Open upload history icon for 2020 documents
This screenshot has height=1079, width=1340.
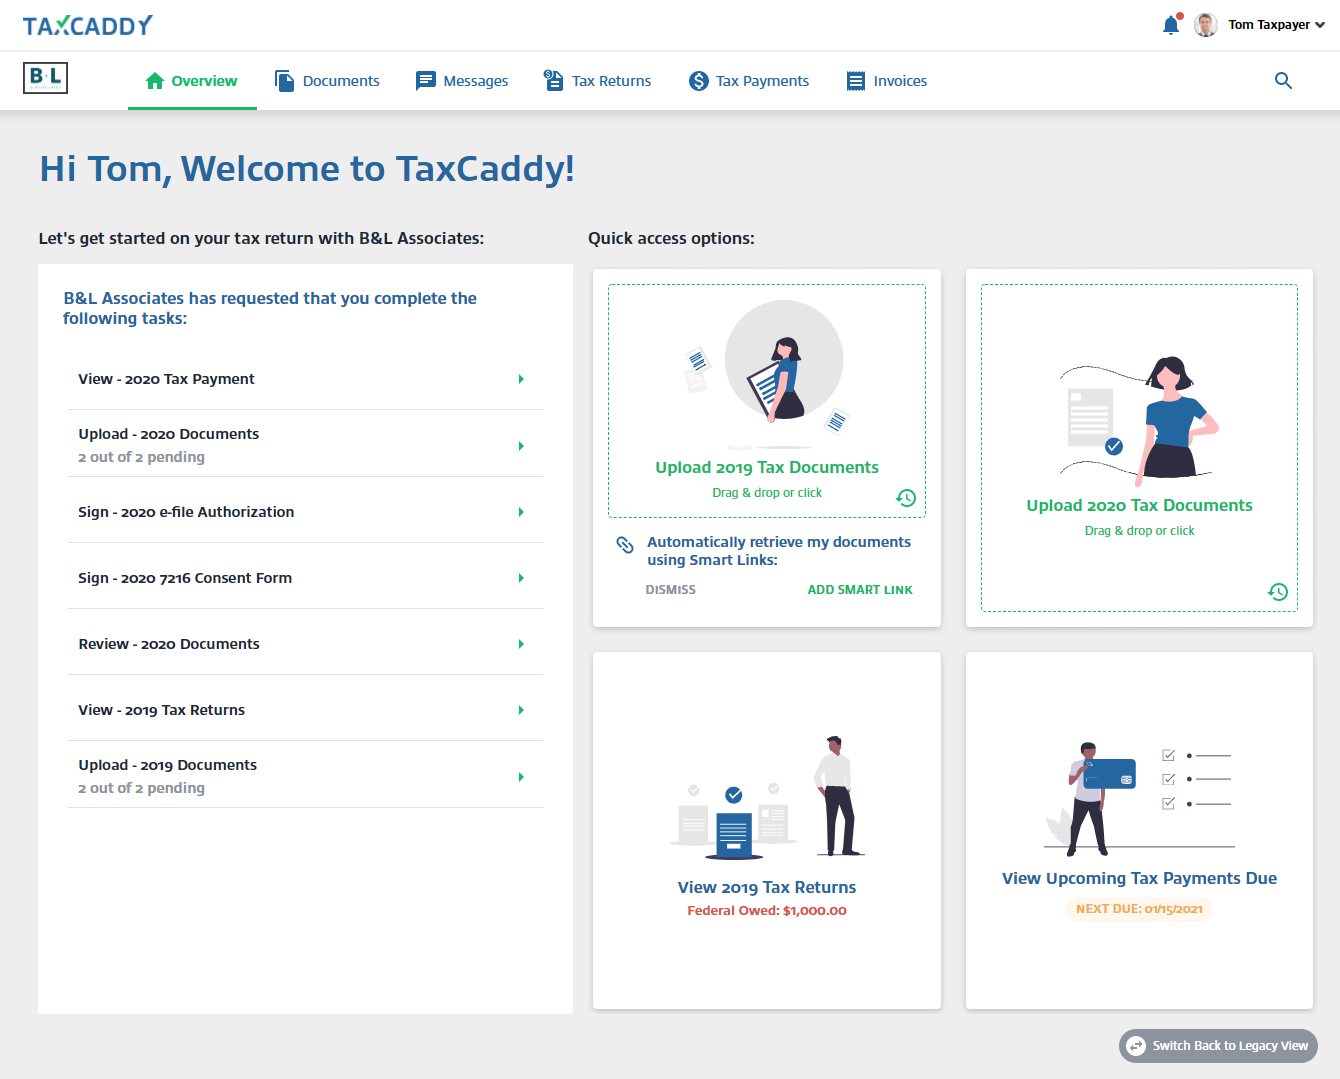(1278, 592)
